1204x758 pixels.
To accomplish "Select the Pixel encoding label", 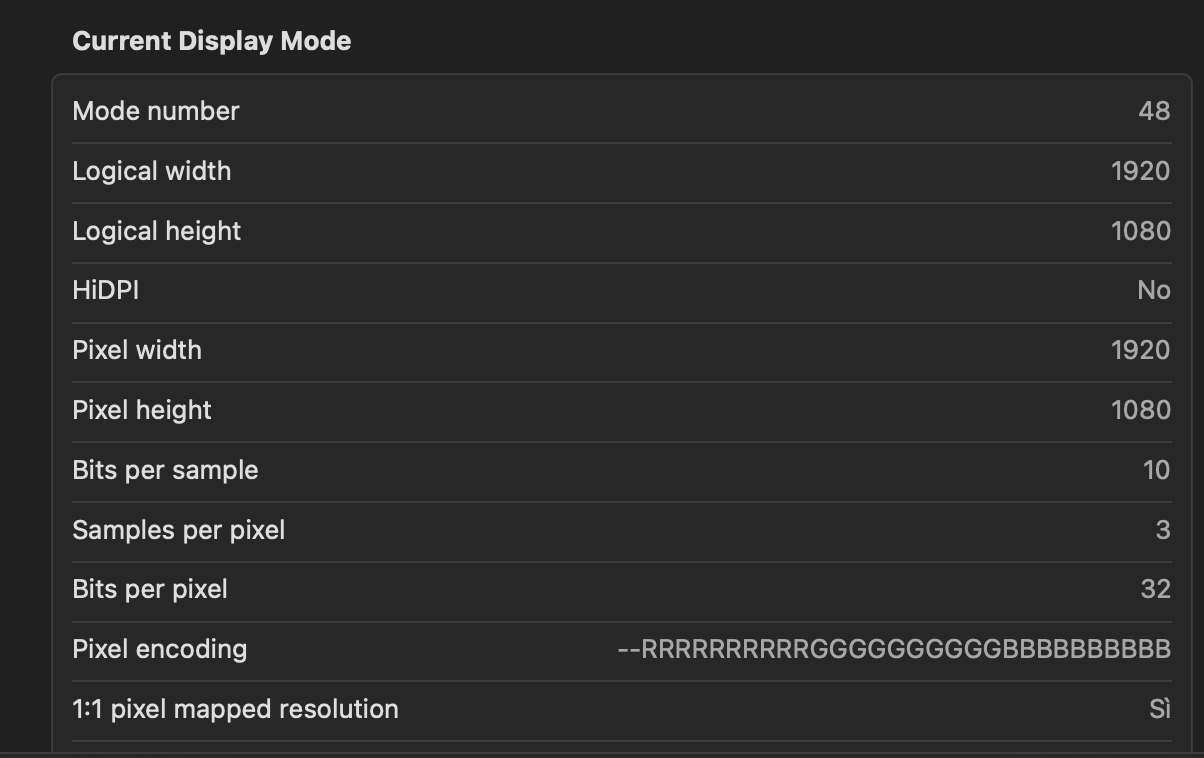I will tap(159, 649).
